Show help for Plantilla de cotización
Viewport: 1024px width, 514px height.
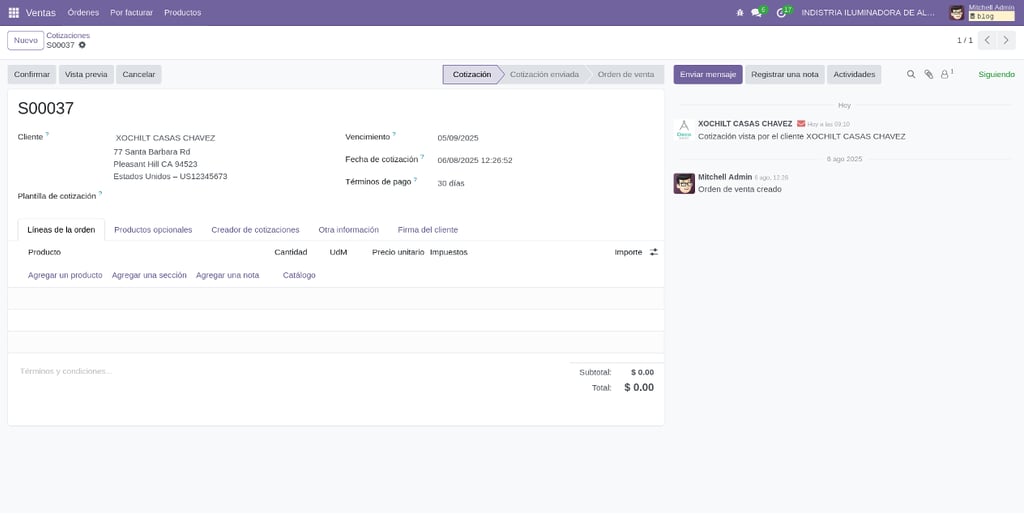101,193
